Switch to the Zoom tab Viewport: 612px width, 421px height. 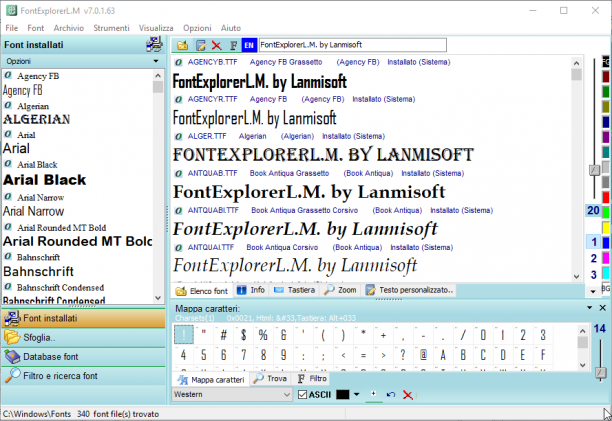(340, 290)
